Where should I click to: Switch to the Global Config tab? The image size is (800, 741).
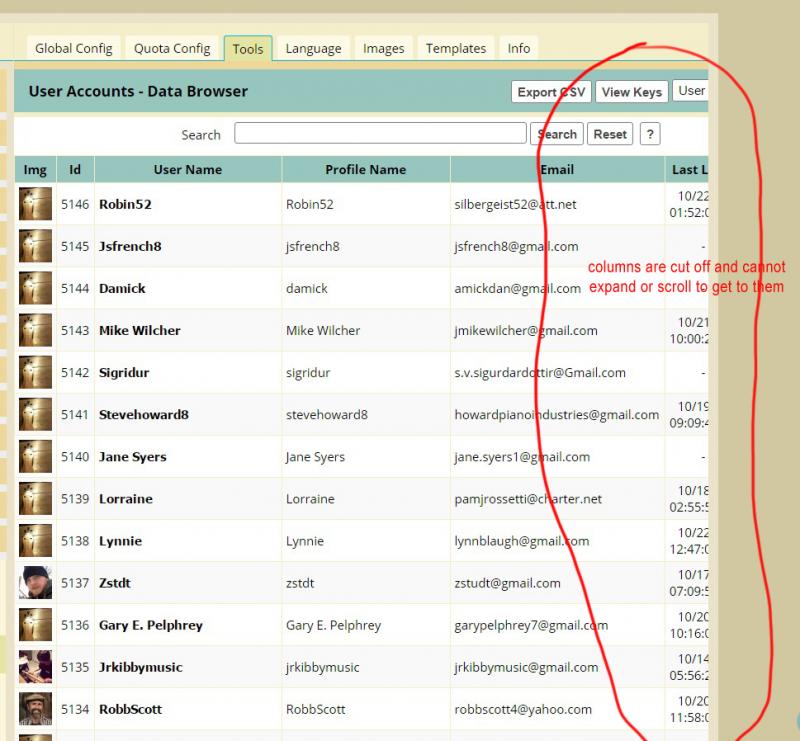[x=74, y=48]
